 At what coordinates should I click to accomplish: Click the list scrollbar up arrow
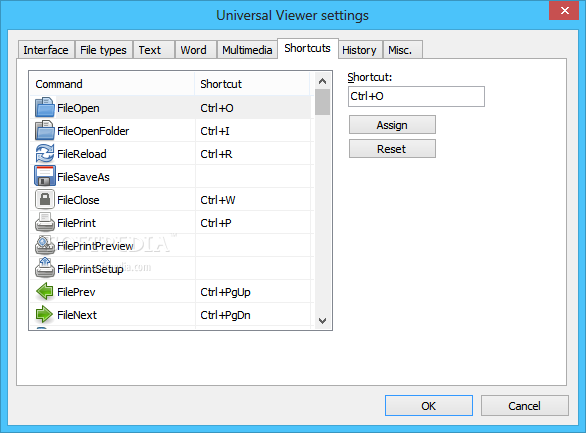click(x=323, y=81)
